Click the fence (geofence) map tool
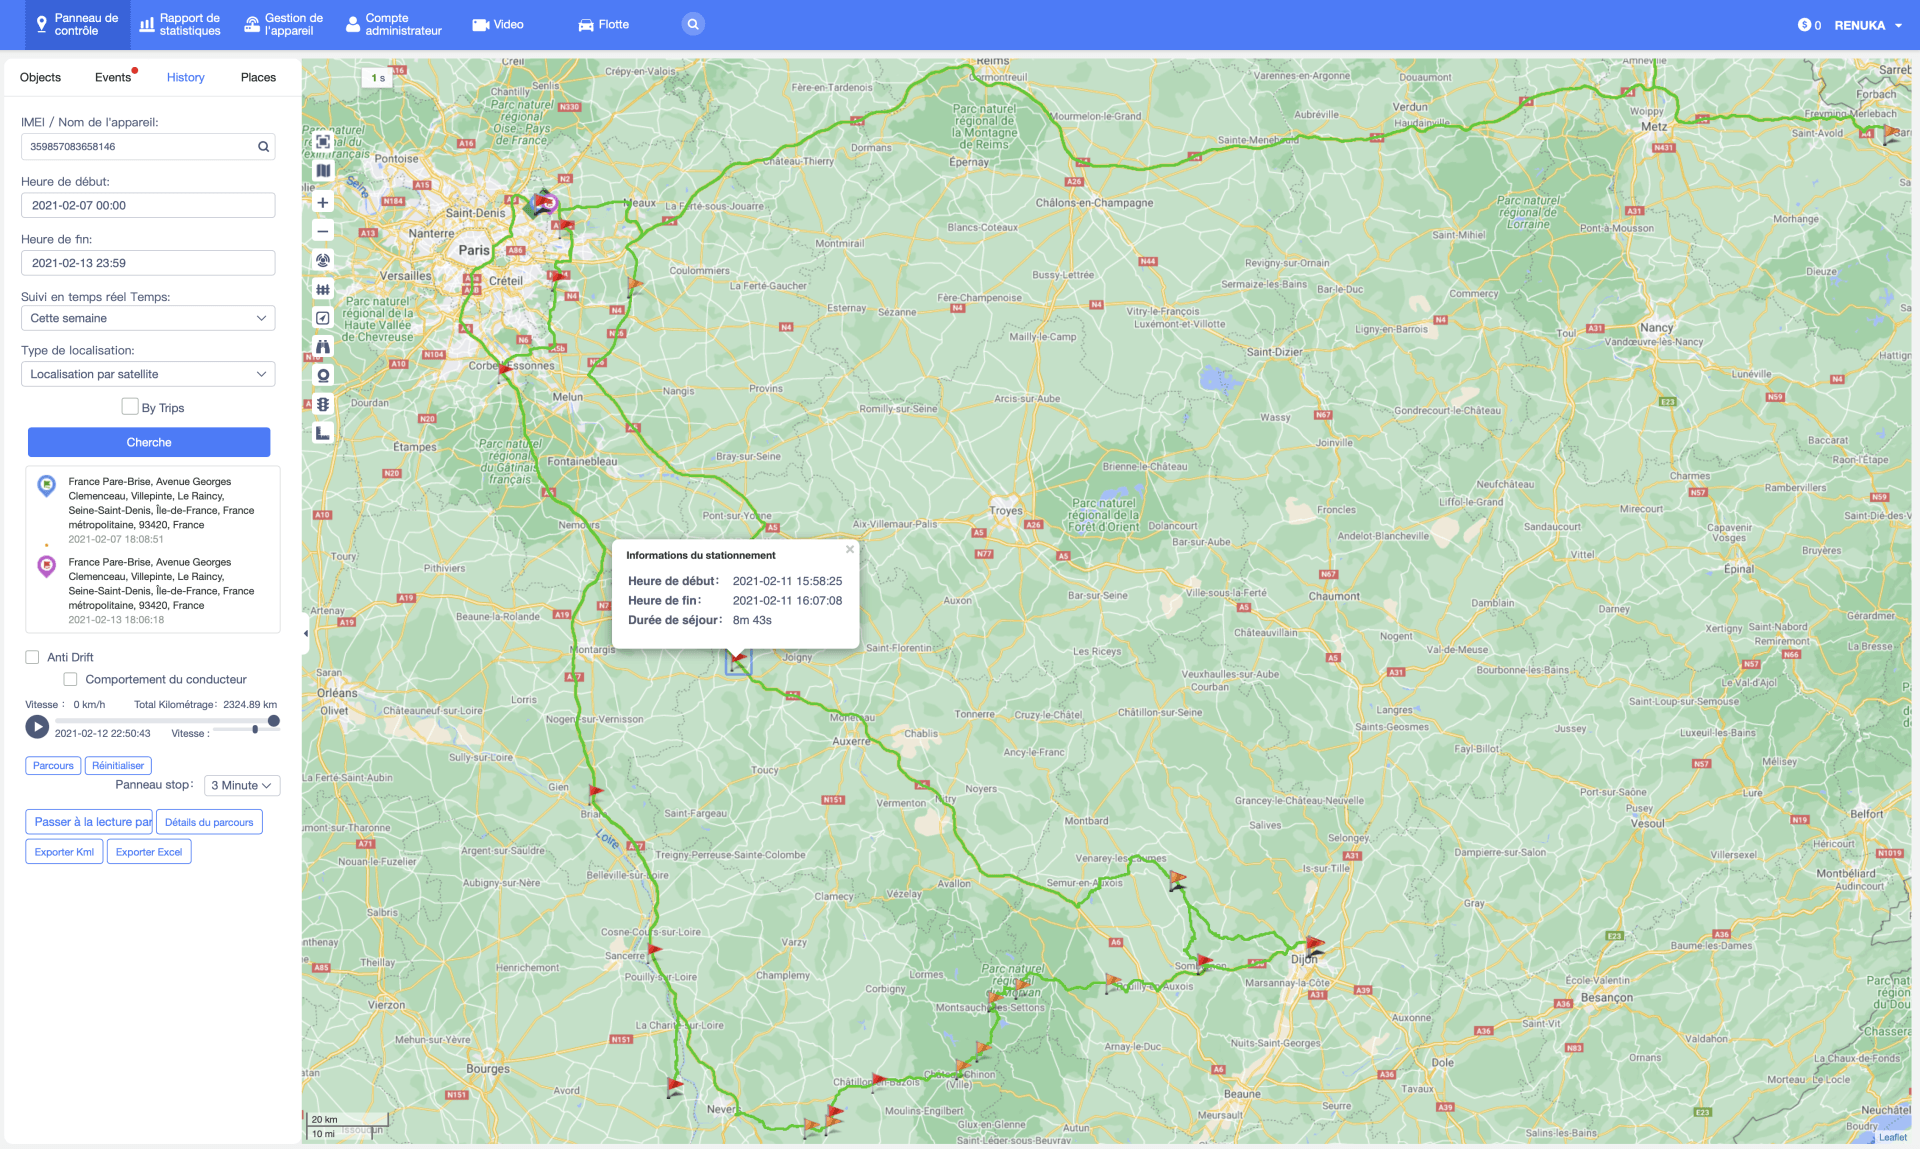 point(322,289)
